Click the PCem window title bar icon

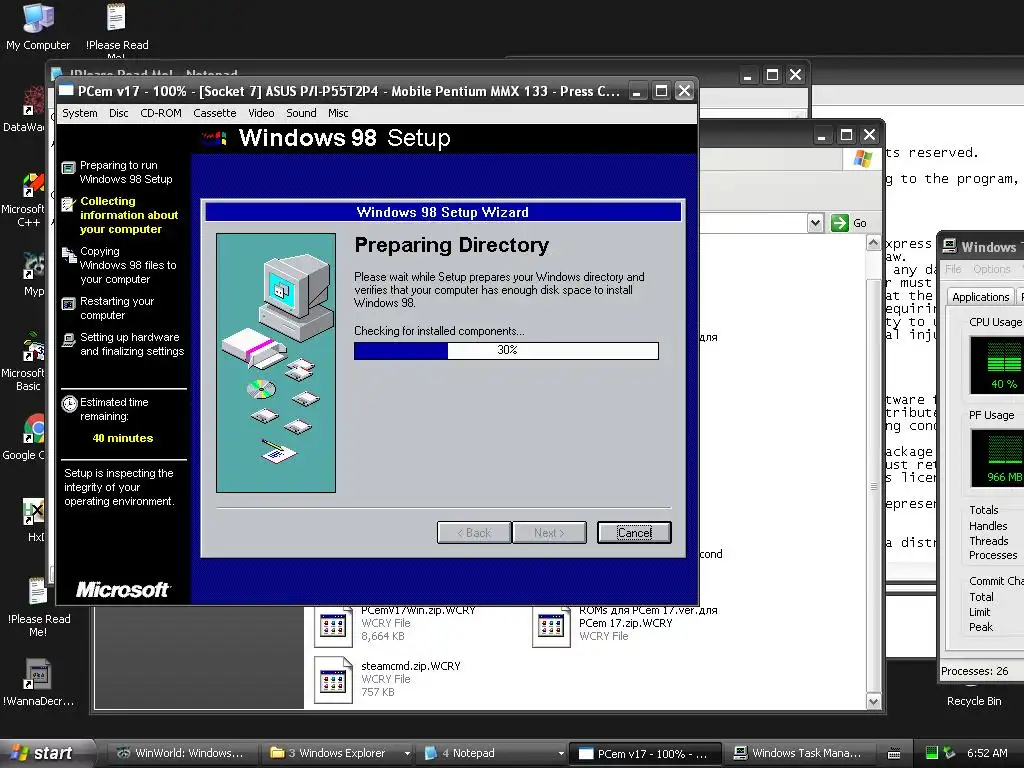click(66, 91)
